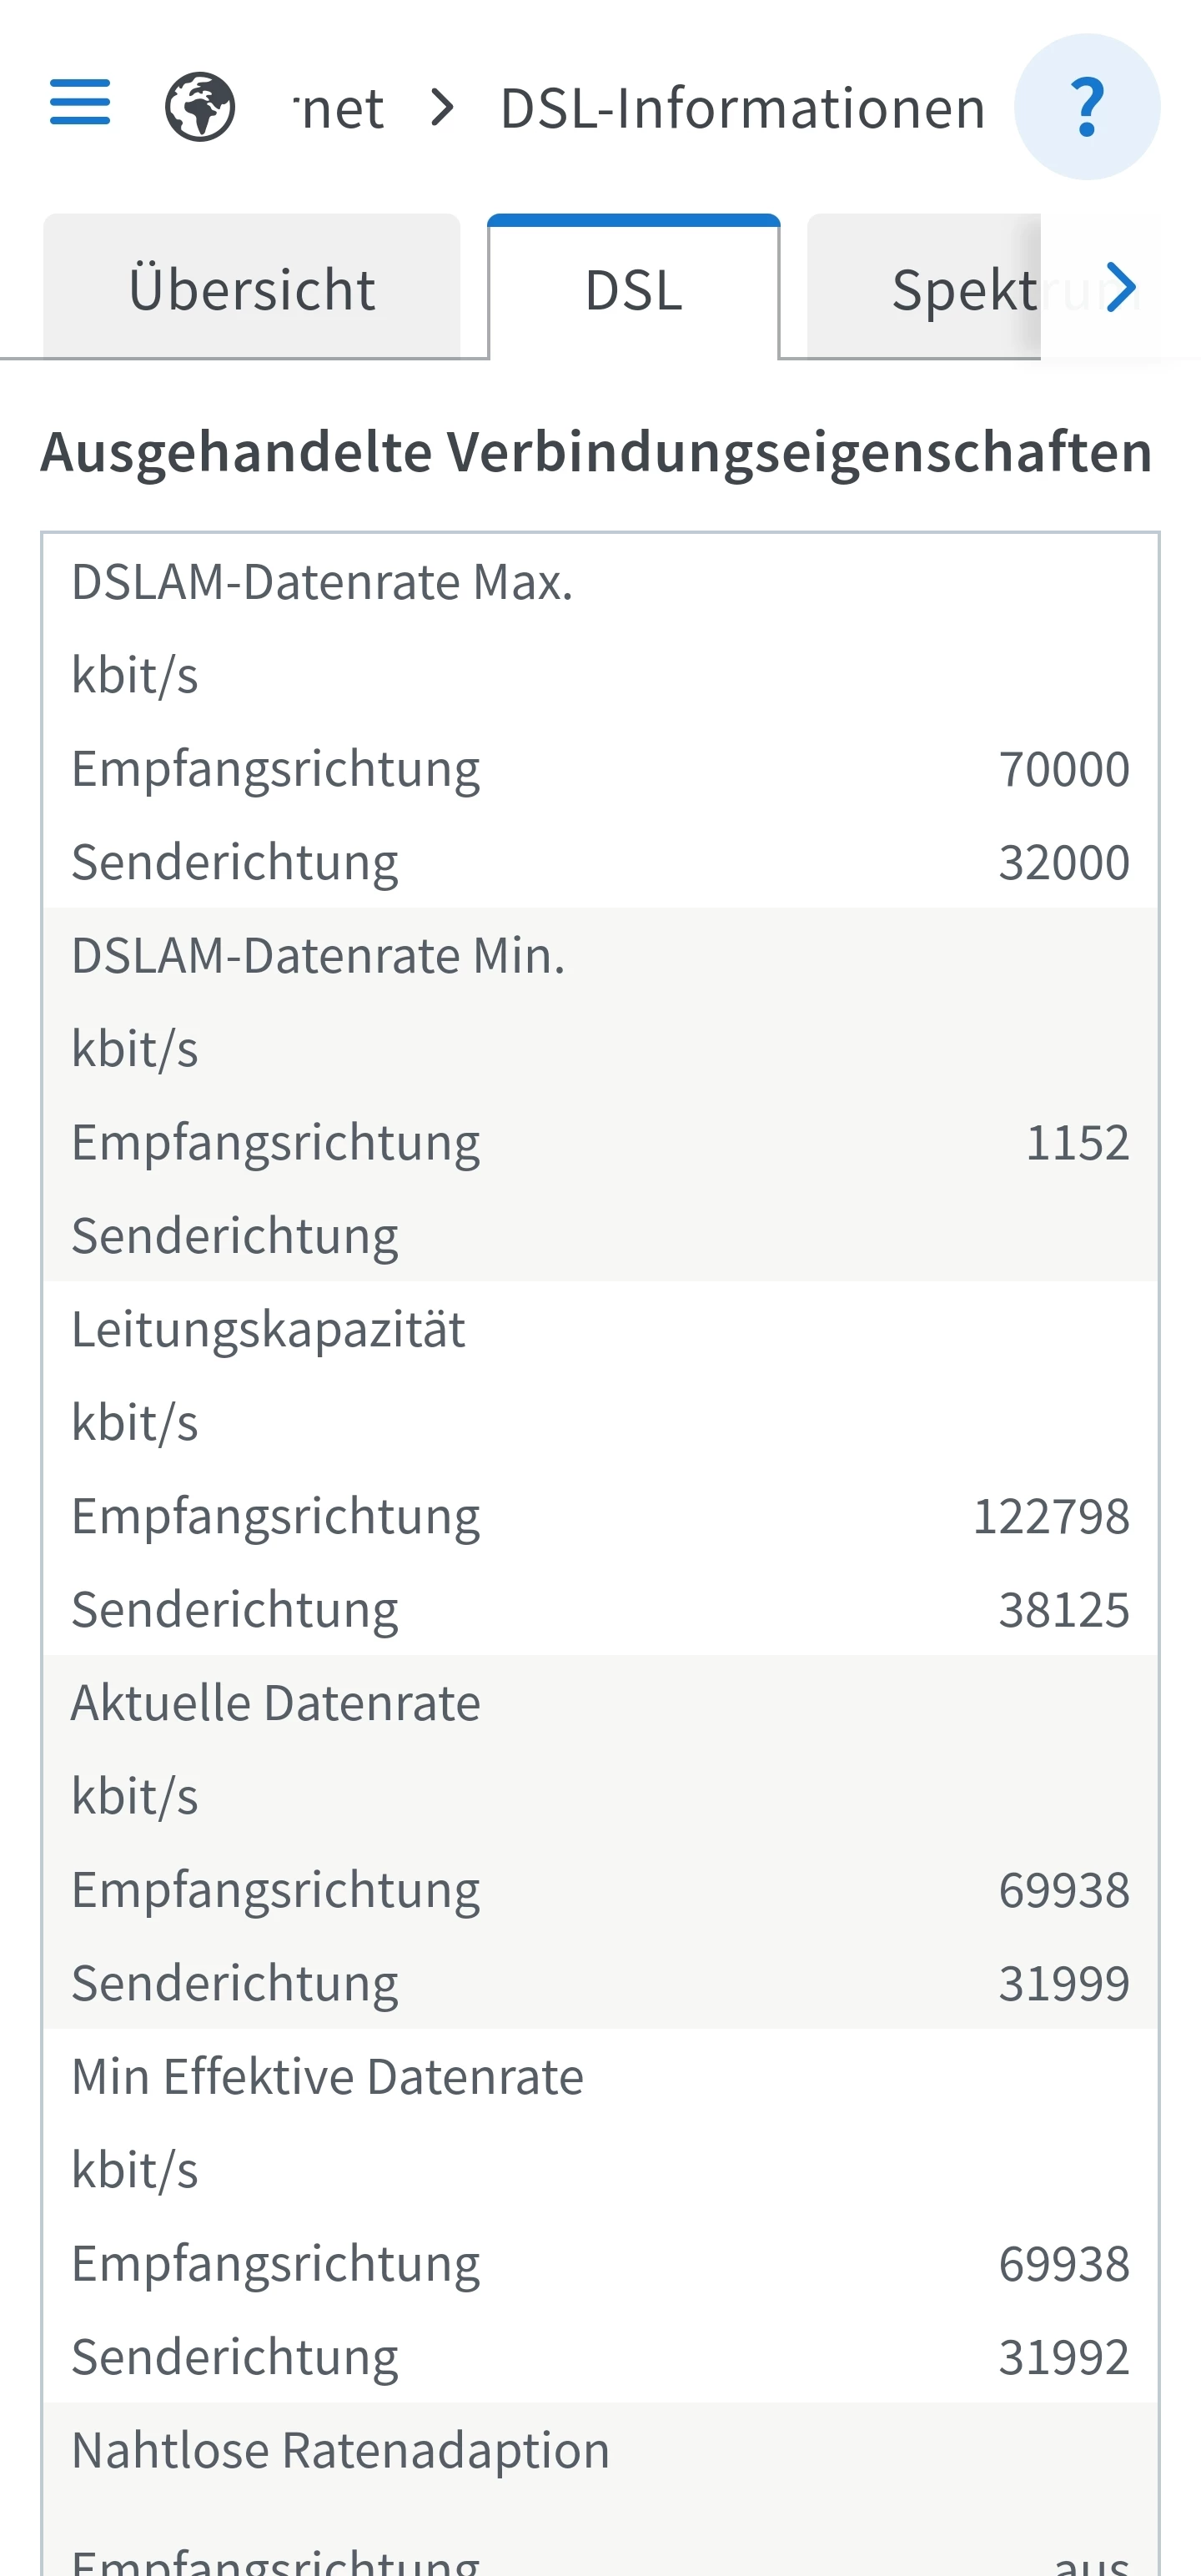Select the DSLAM-Datenrate Min. row label

[x=318, y=956]
